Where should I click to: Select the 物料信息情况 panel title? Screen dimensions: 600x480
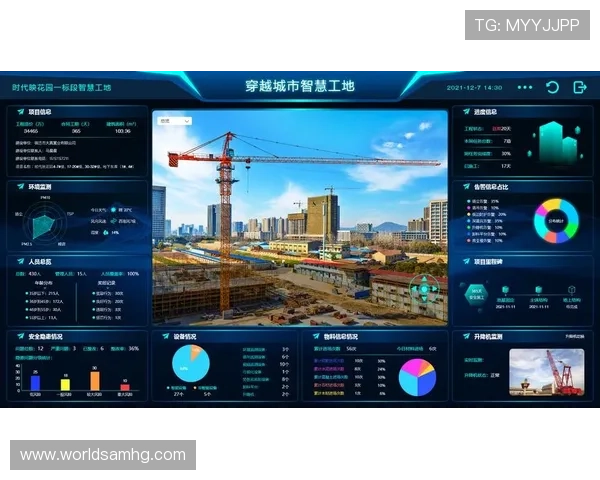click(x=341, y=337)
